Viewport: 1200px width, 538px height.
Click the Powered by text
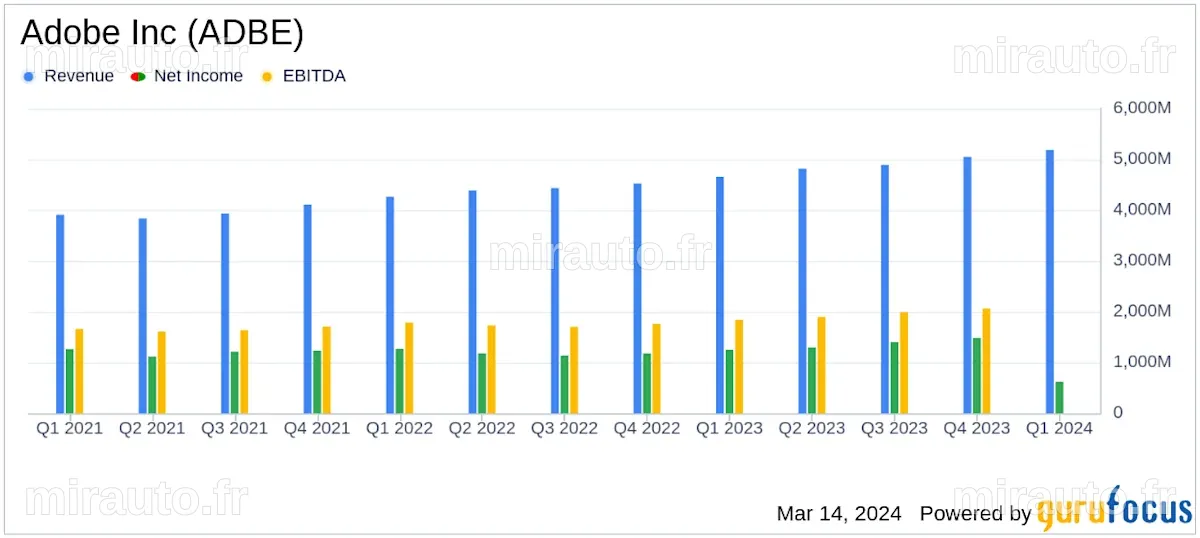pos(975,514)
